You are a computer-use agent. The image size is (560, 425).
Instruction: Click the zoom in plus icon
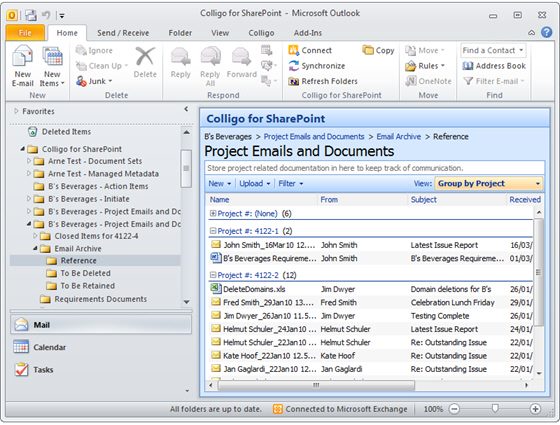pos(535,409)
